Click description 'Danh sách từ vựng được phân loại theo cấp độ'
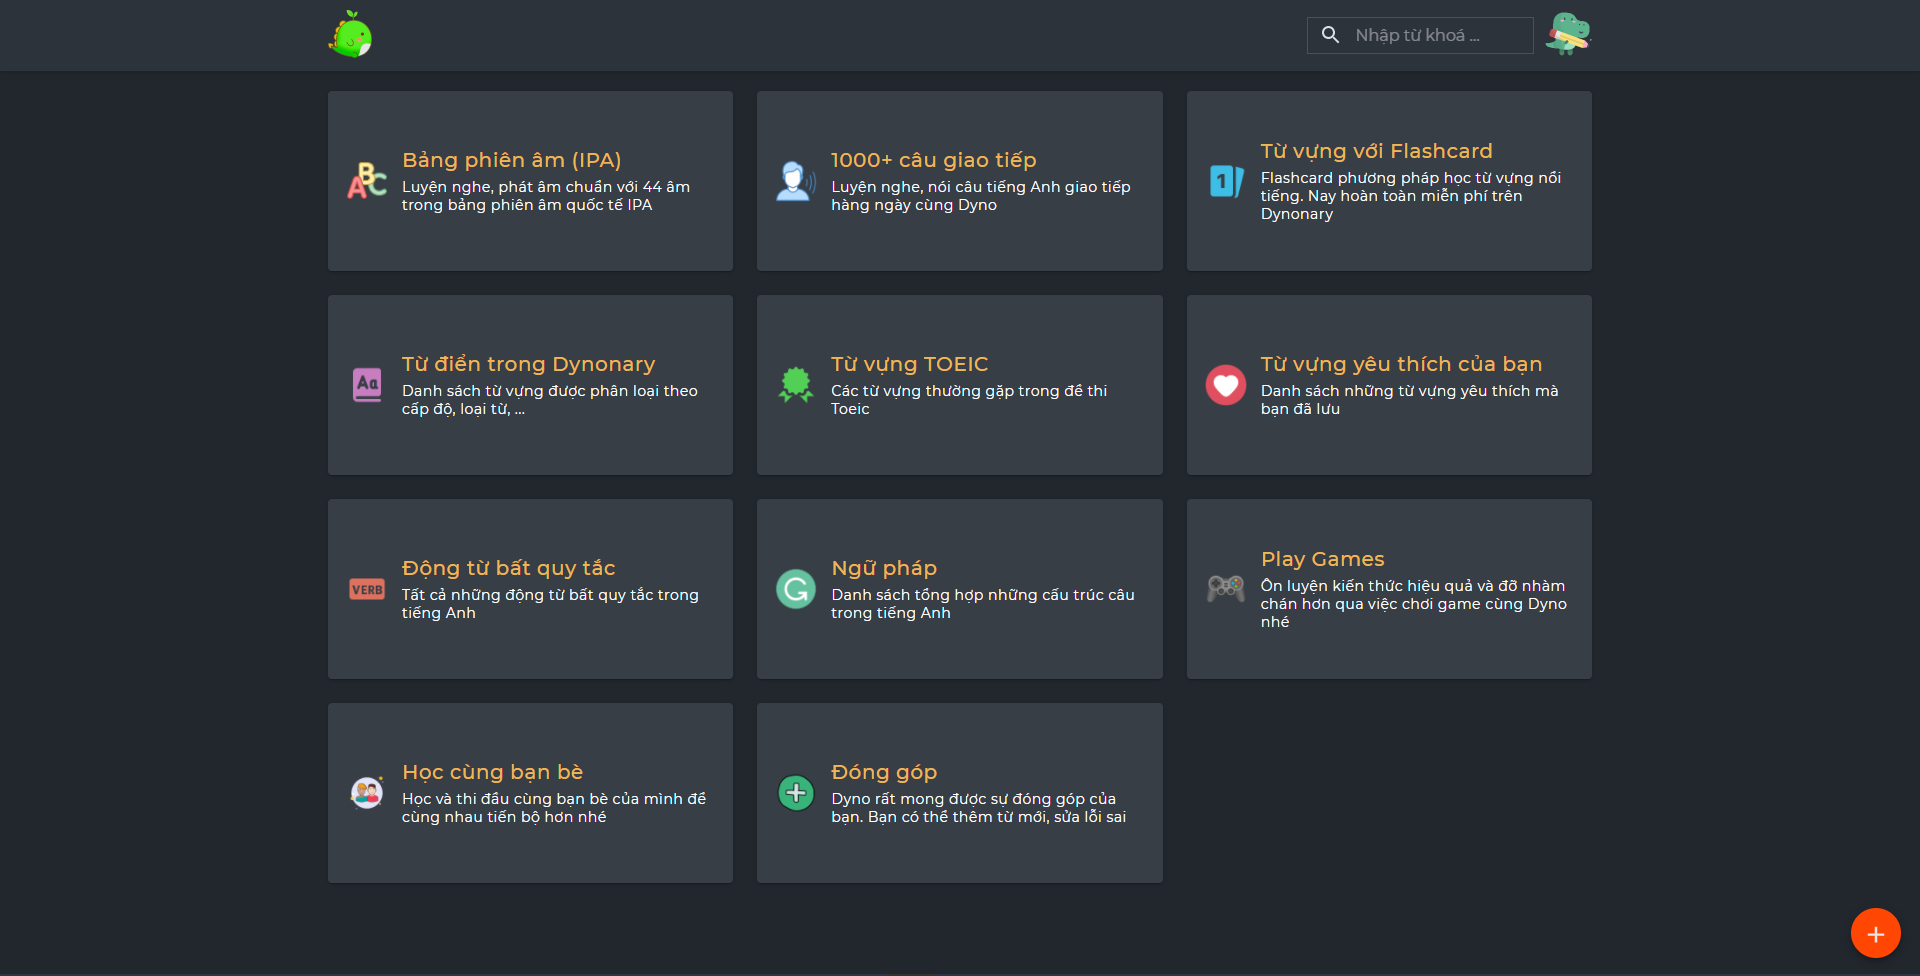1920x976 pixels. click(x=550, y=400)
